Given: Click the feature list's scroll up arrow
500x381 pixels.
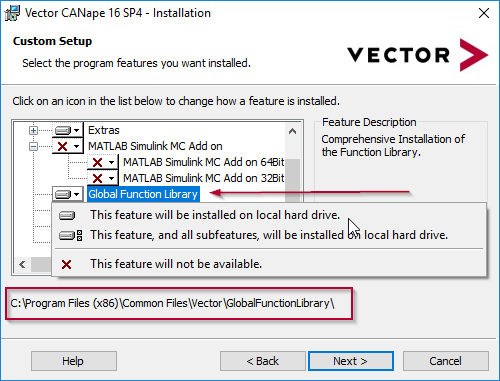Looking at the screenshot, I should coord(292,131).
